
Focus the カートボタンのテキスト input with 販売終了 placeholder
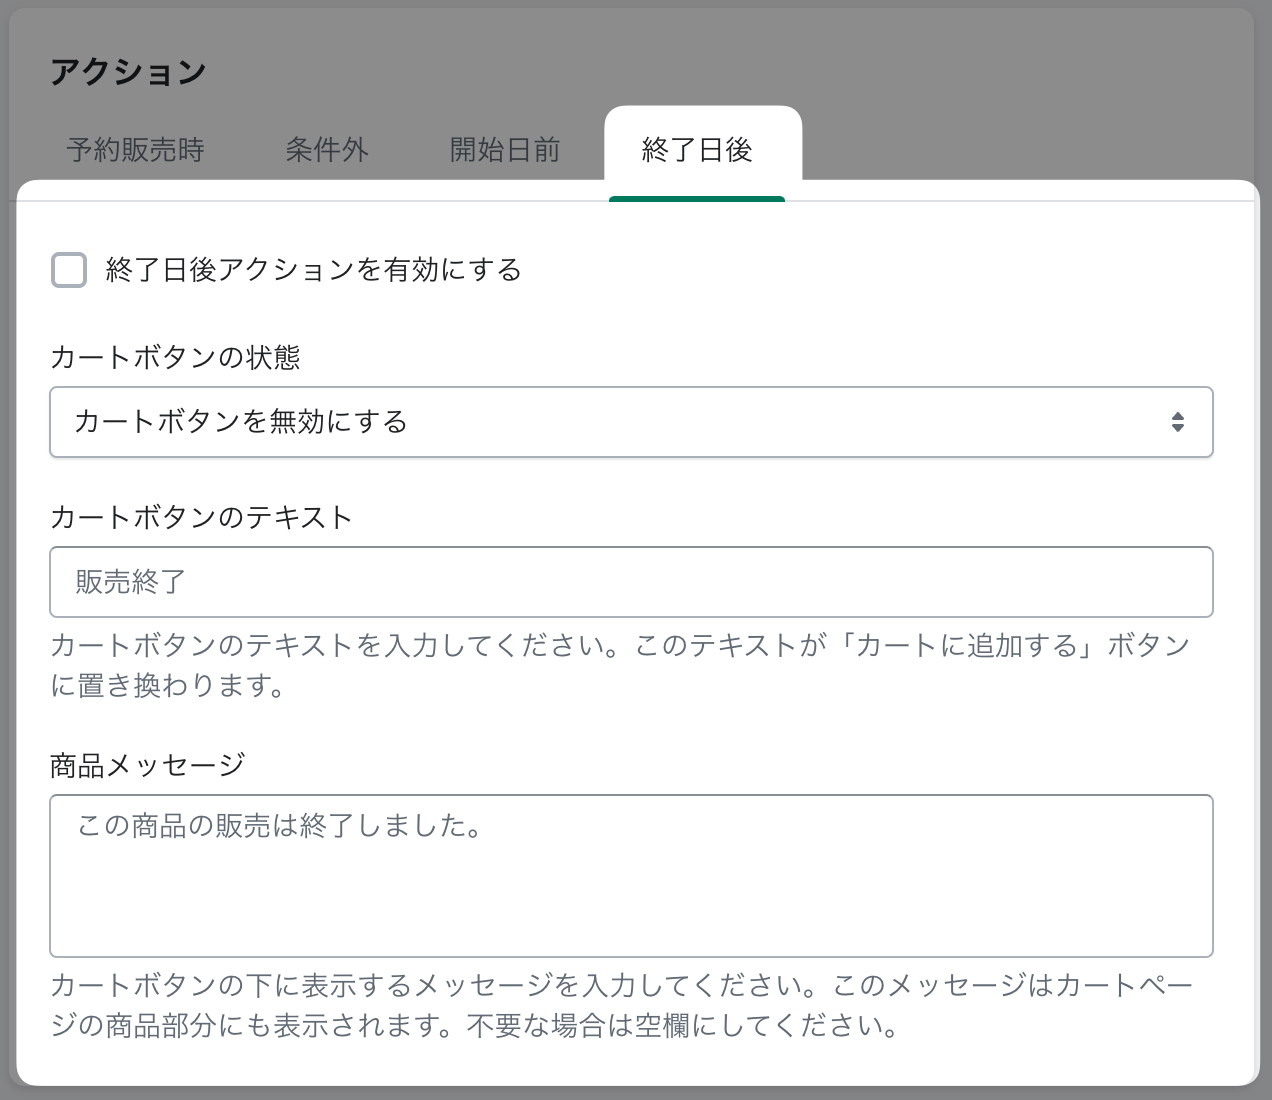coord(631,582)
